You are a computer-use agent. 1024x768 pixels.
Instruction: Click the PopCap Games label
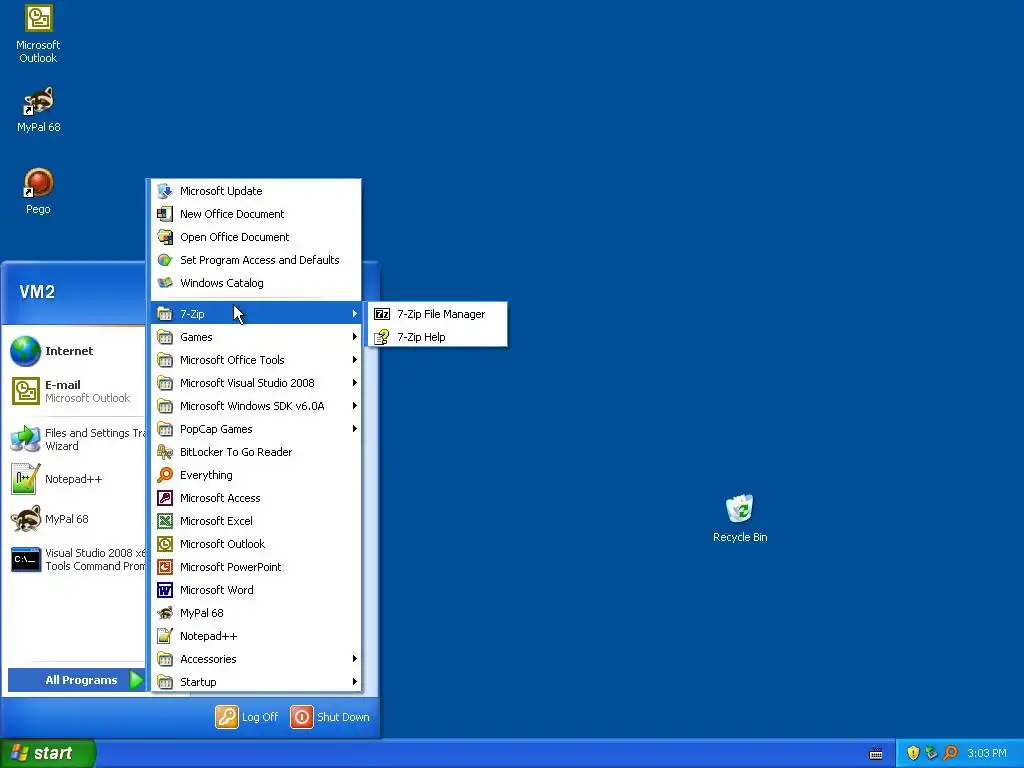[216, 429]
